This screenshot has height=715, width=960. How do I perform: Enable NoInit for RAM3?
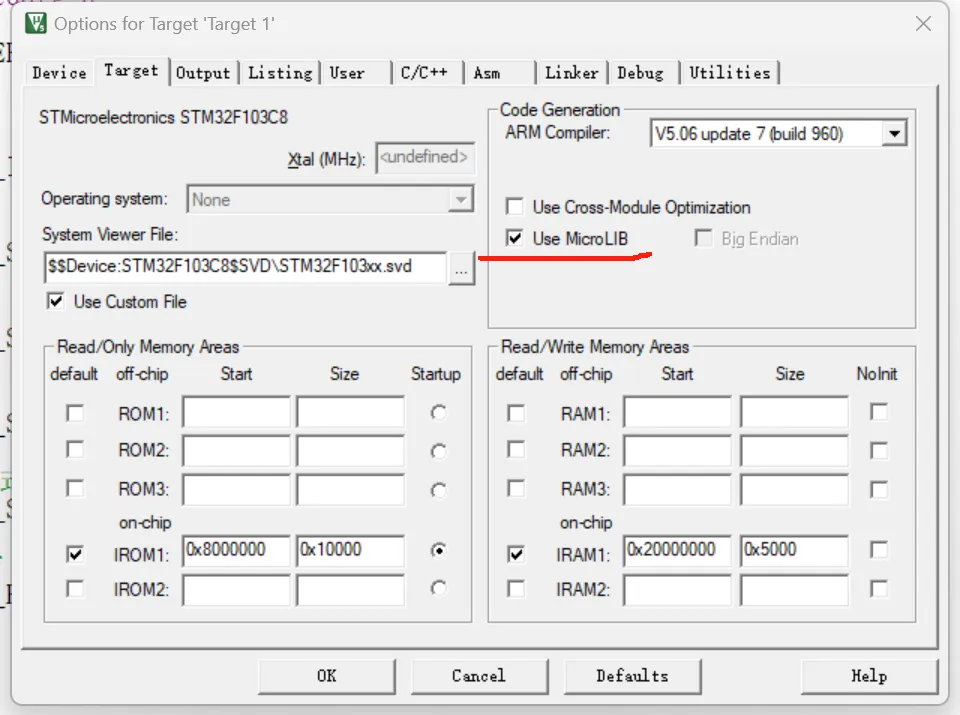click(879, 490)
